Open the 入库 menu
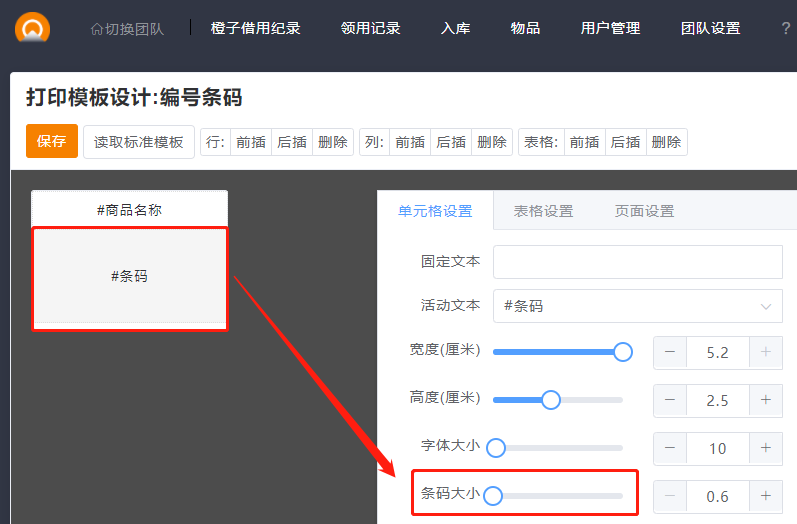This screenshot has height=524, width=797. coord(455,29)
